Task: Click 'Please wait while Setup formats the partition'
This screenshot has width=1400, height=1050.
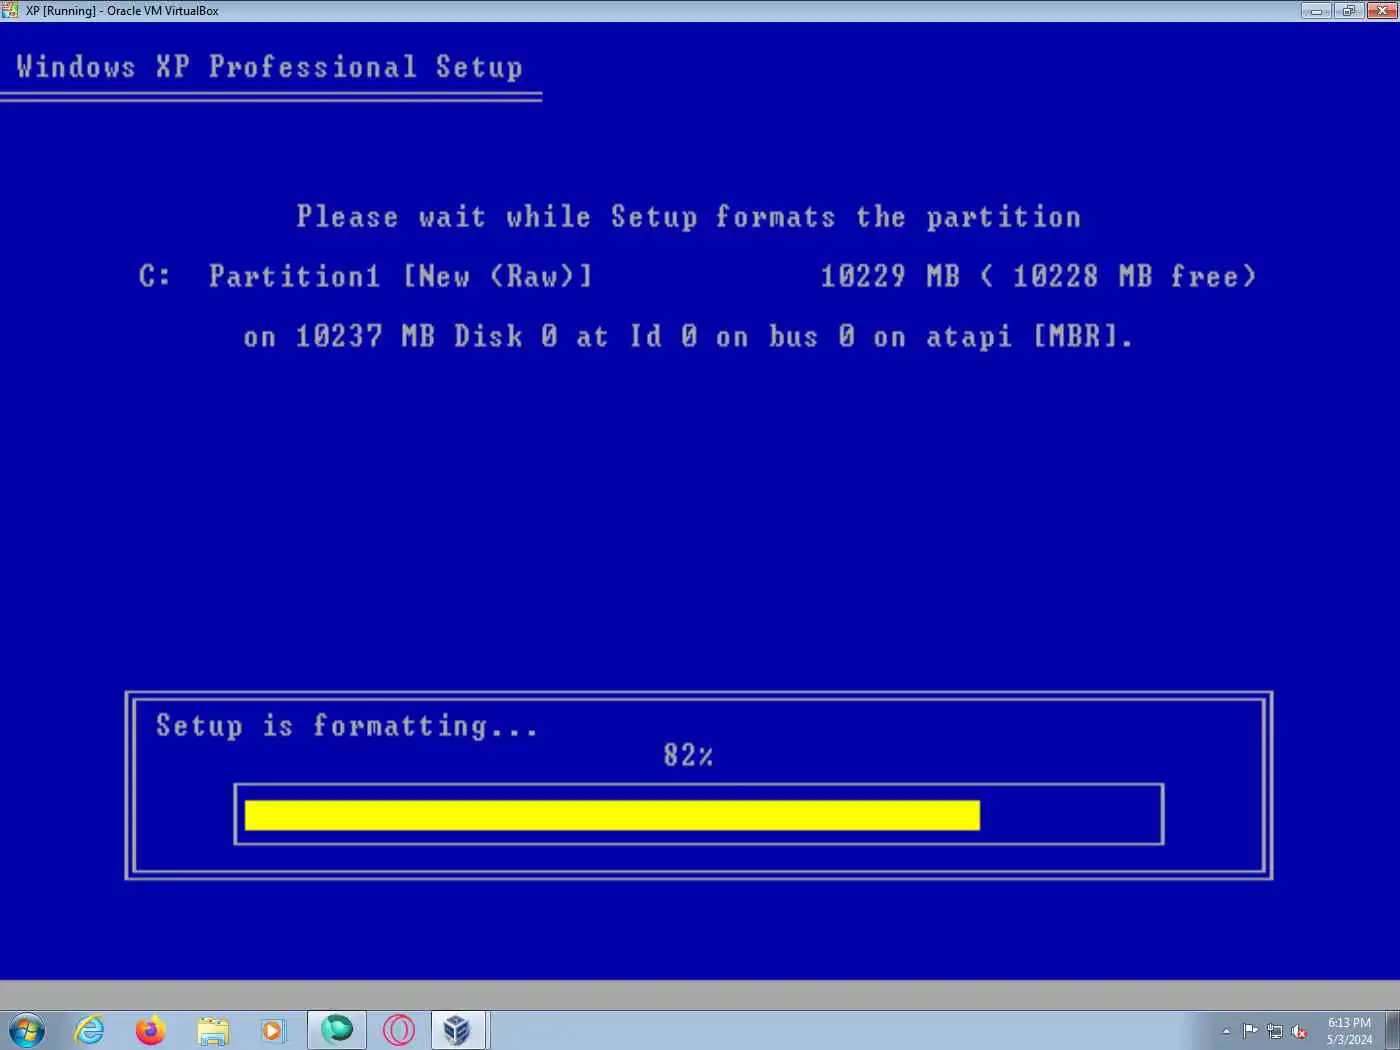Action: (688, 217)
